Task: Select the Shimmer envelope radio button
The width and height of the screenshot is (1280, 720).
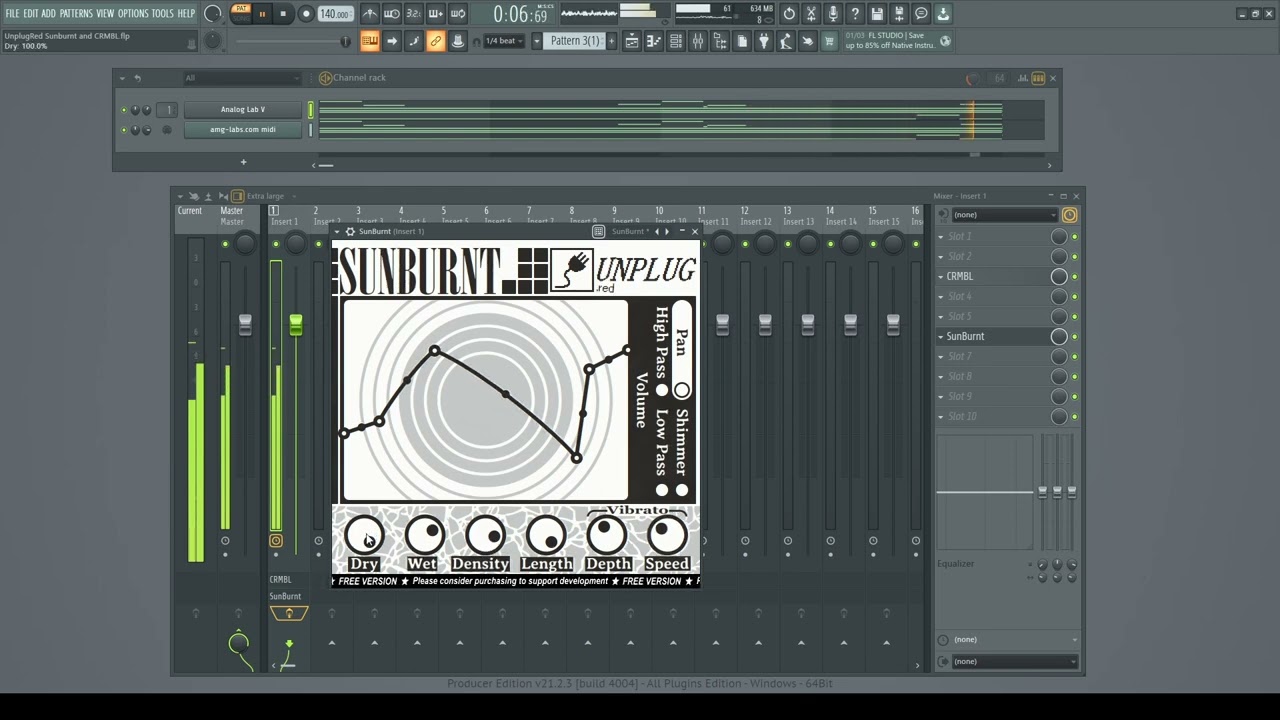Action: (x=682, y=490)
